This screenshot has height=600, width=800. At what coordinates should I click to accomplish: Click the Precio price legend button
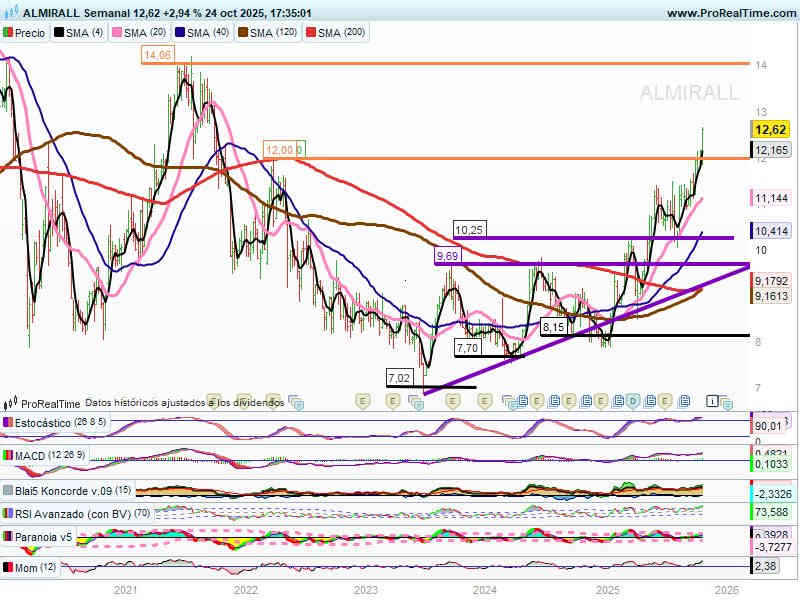point(24,33)
